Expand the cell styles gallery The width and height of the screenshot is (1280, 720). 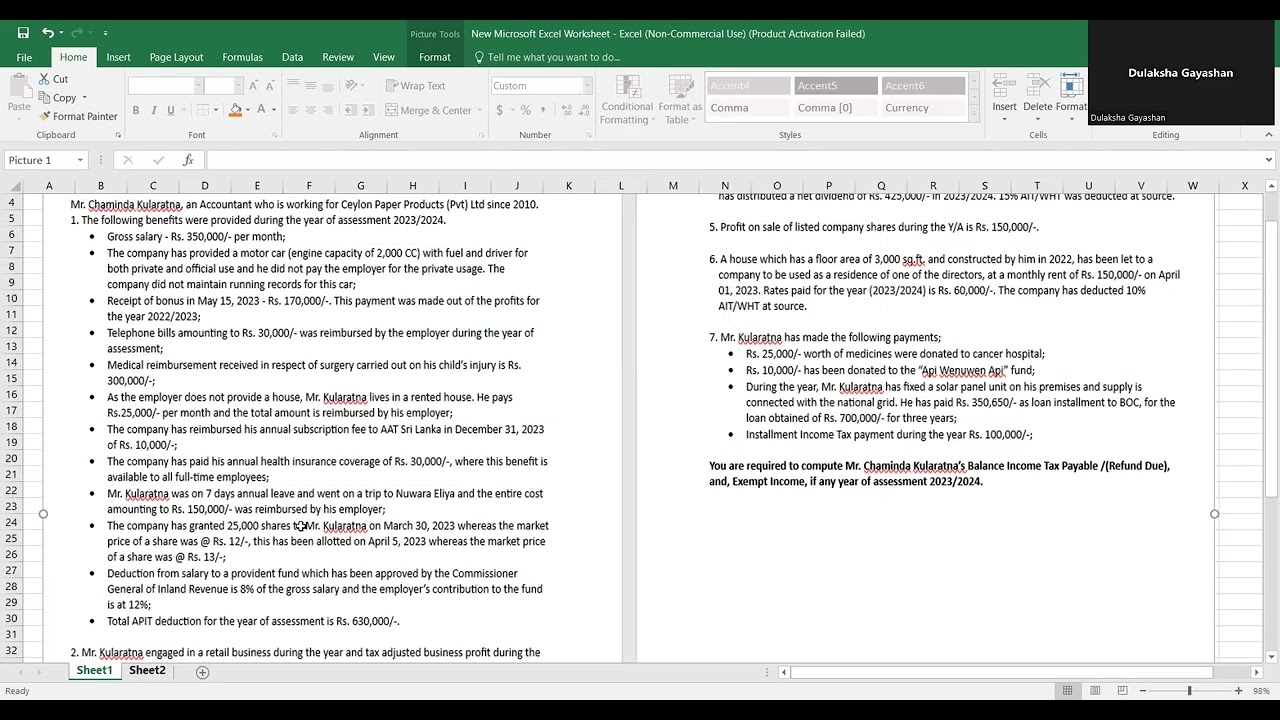974,115
